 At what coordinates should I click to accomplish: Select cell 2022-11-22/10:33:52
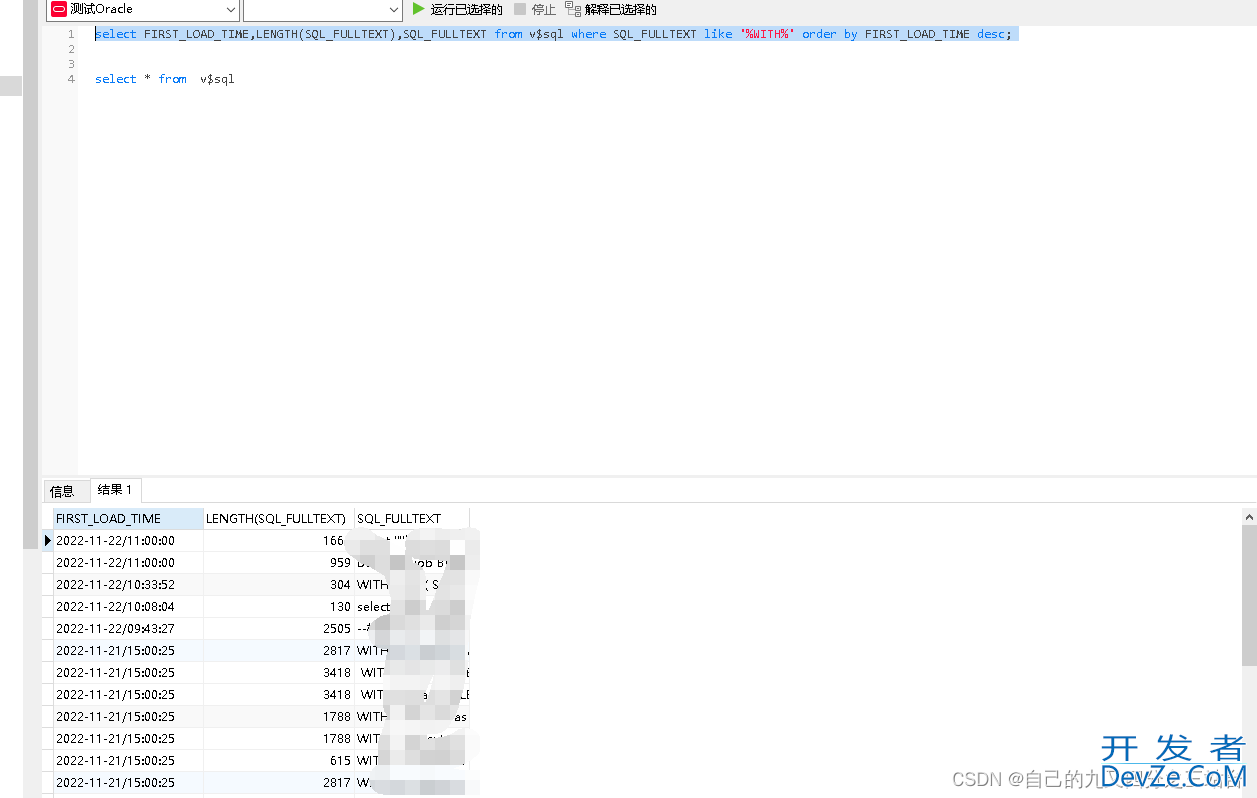point(129,585)
